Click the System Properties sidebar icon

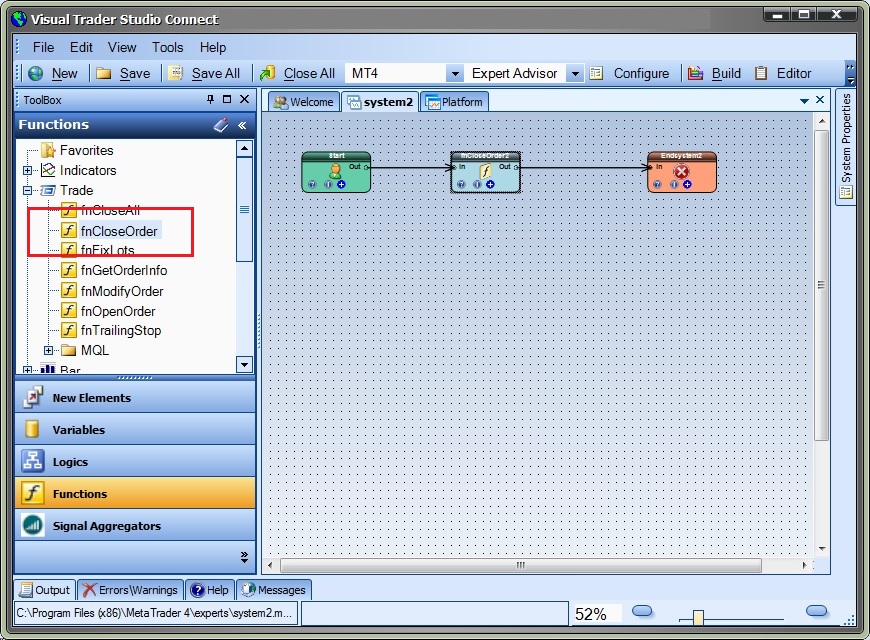coord(846,193)
